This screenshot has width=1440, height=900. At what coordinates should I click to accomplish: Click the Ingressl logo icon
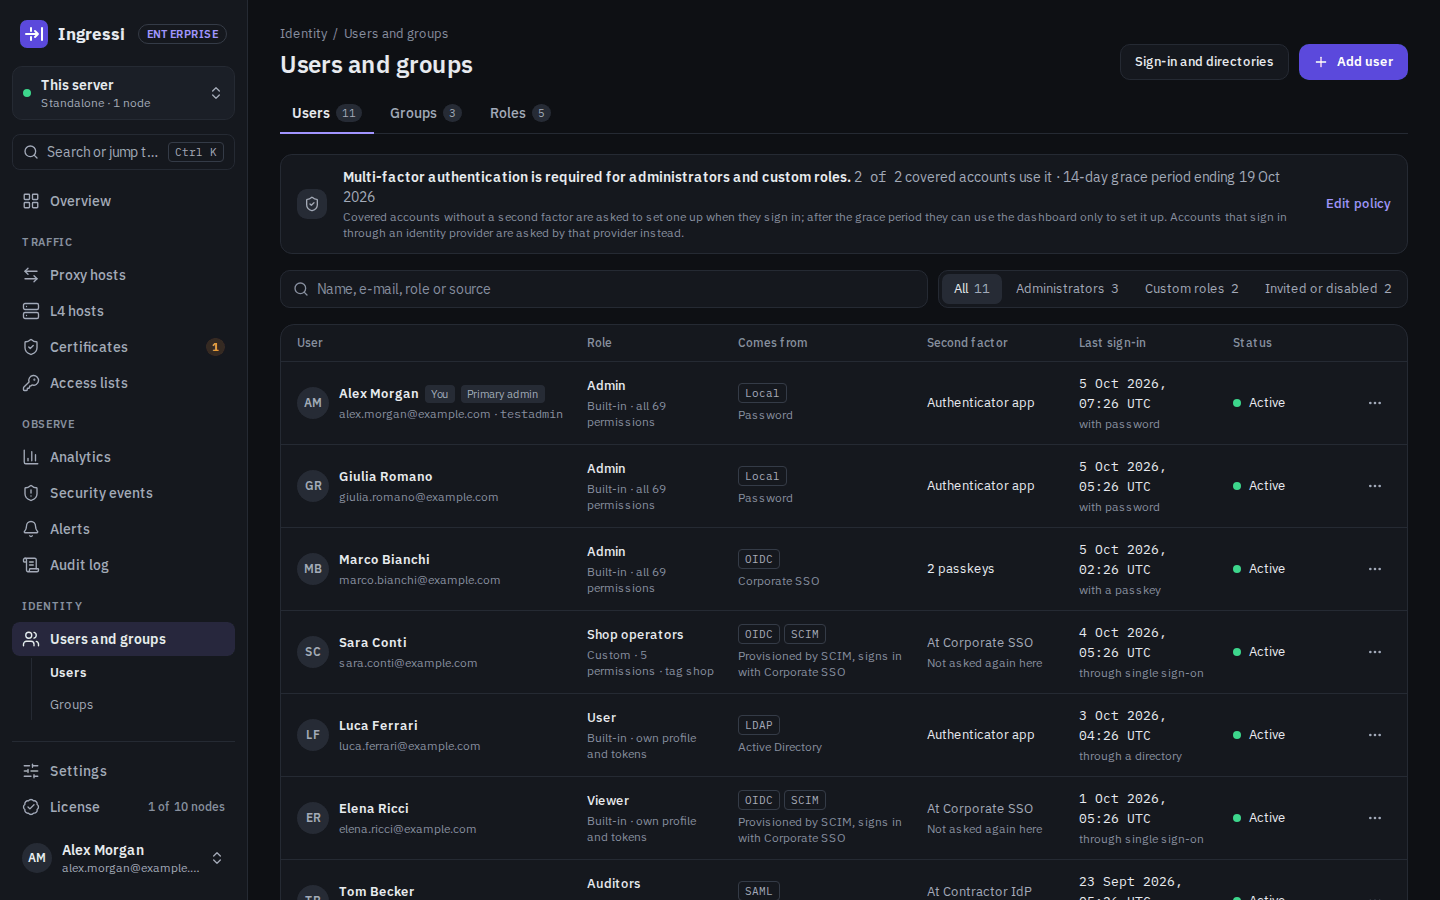34,34
